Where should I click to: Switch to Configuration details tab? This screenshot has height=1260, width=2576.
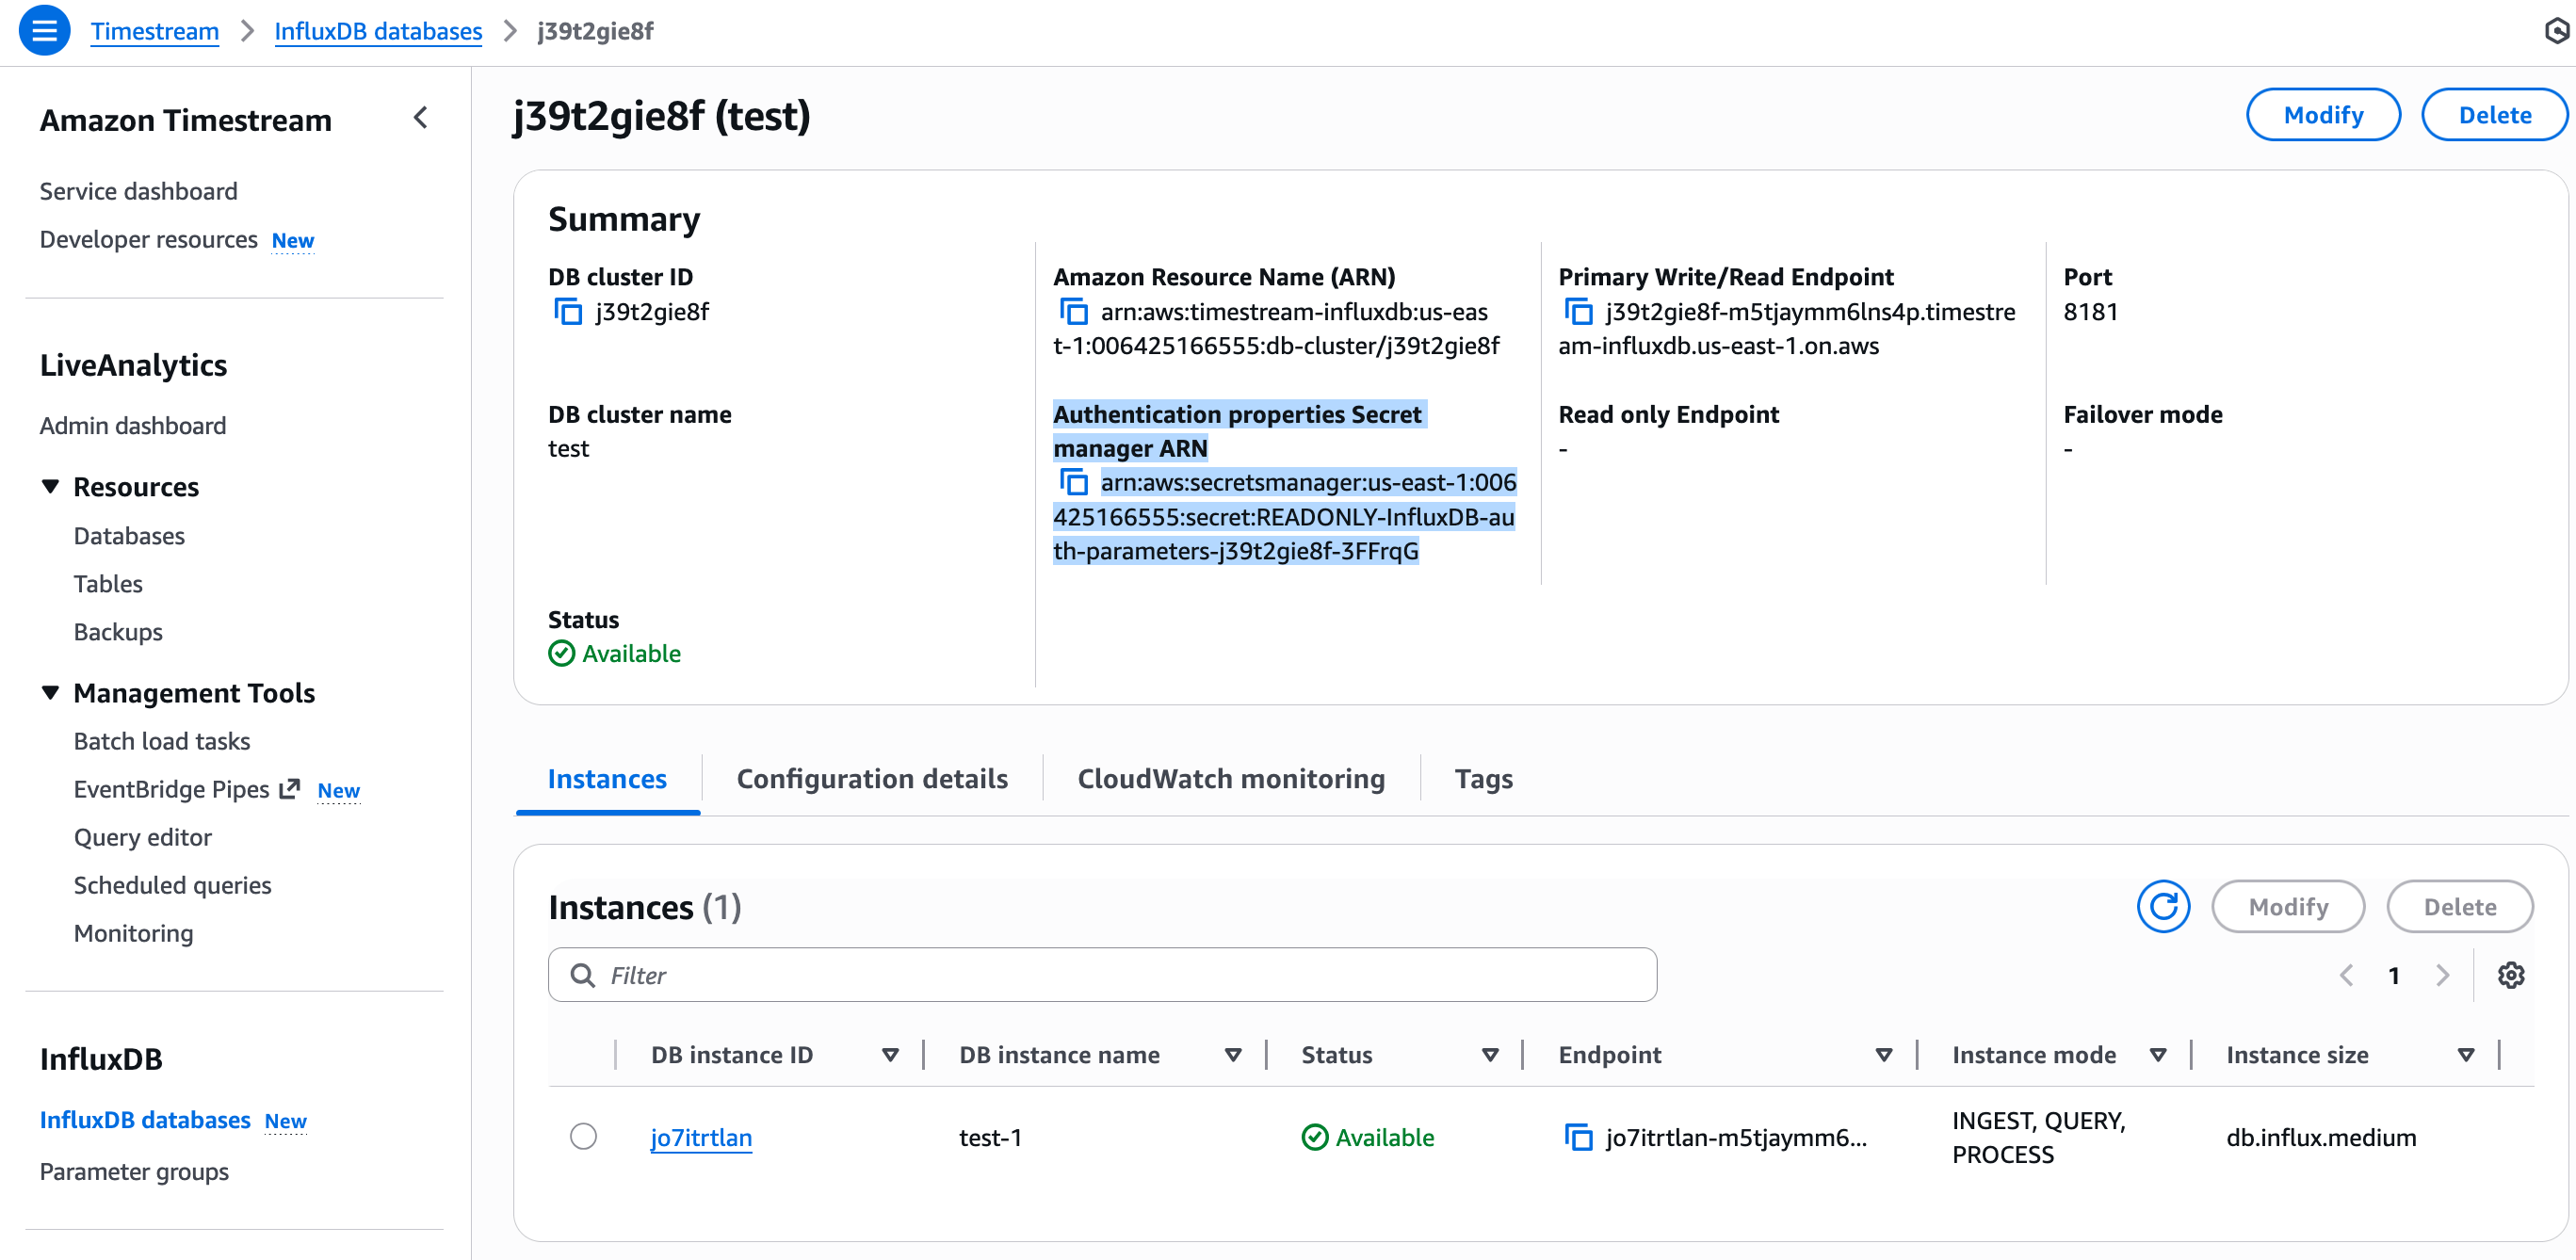click(x=871, y=779)
